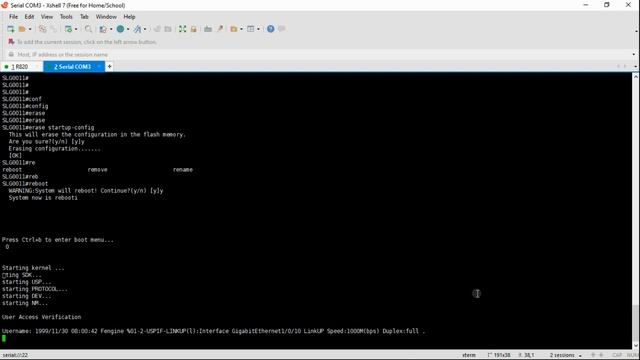Click the Open session folder icon

tap(22, 29)
